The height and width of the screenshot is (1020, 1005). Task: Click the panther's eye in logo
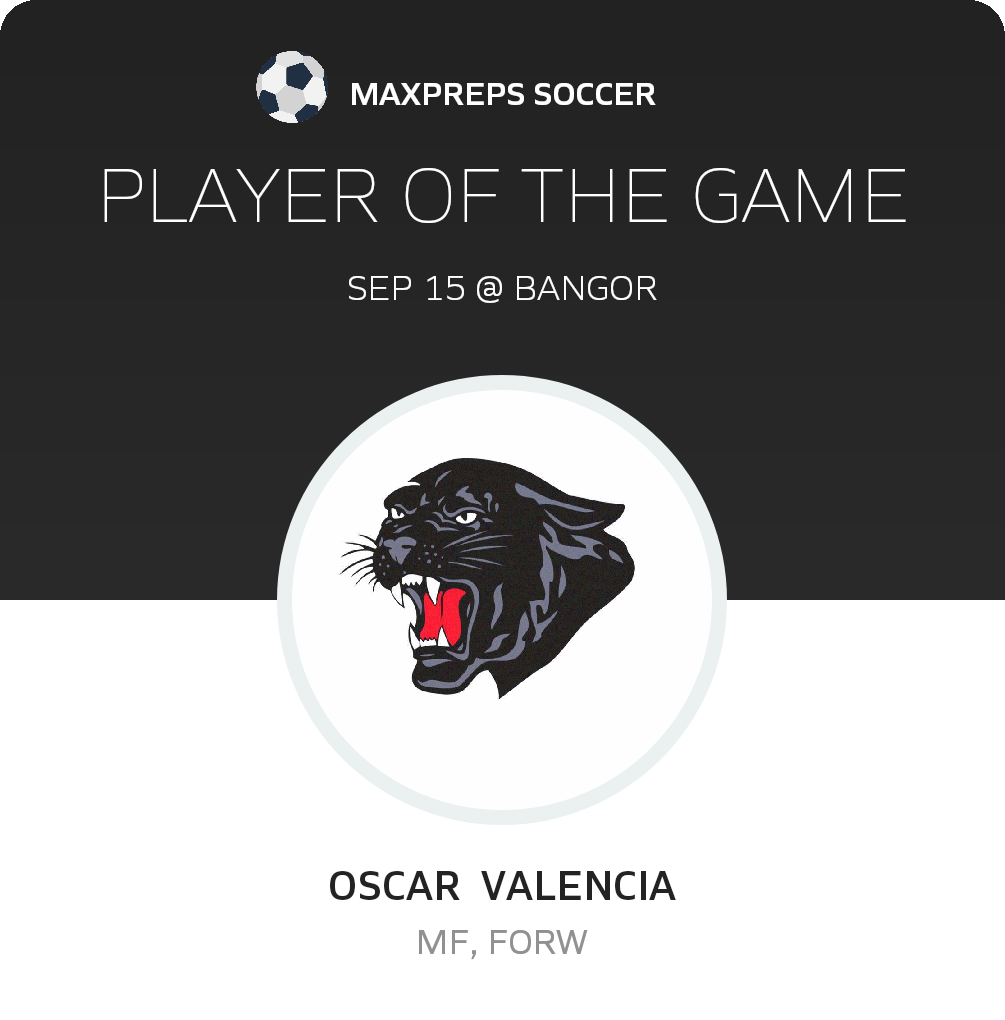466,518
